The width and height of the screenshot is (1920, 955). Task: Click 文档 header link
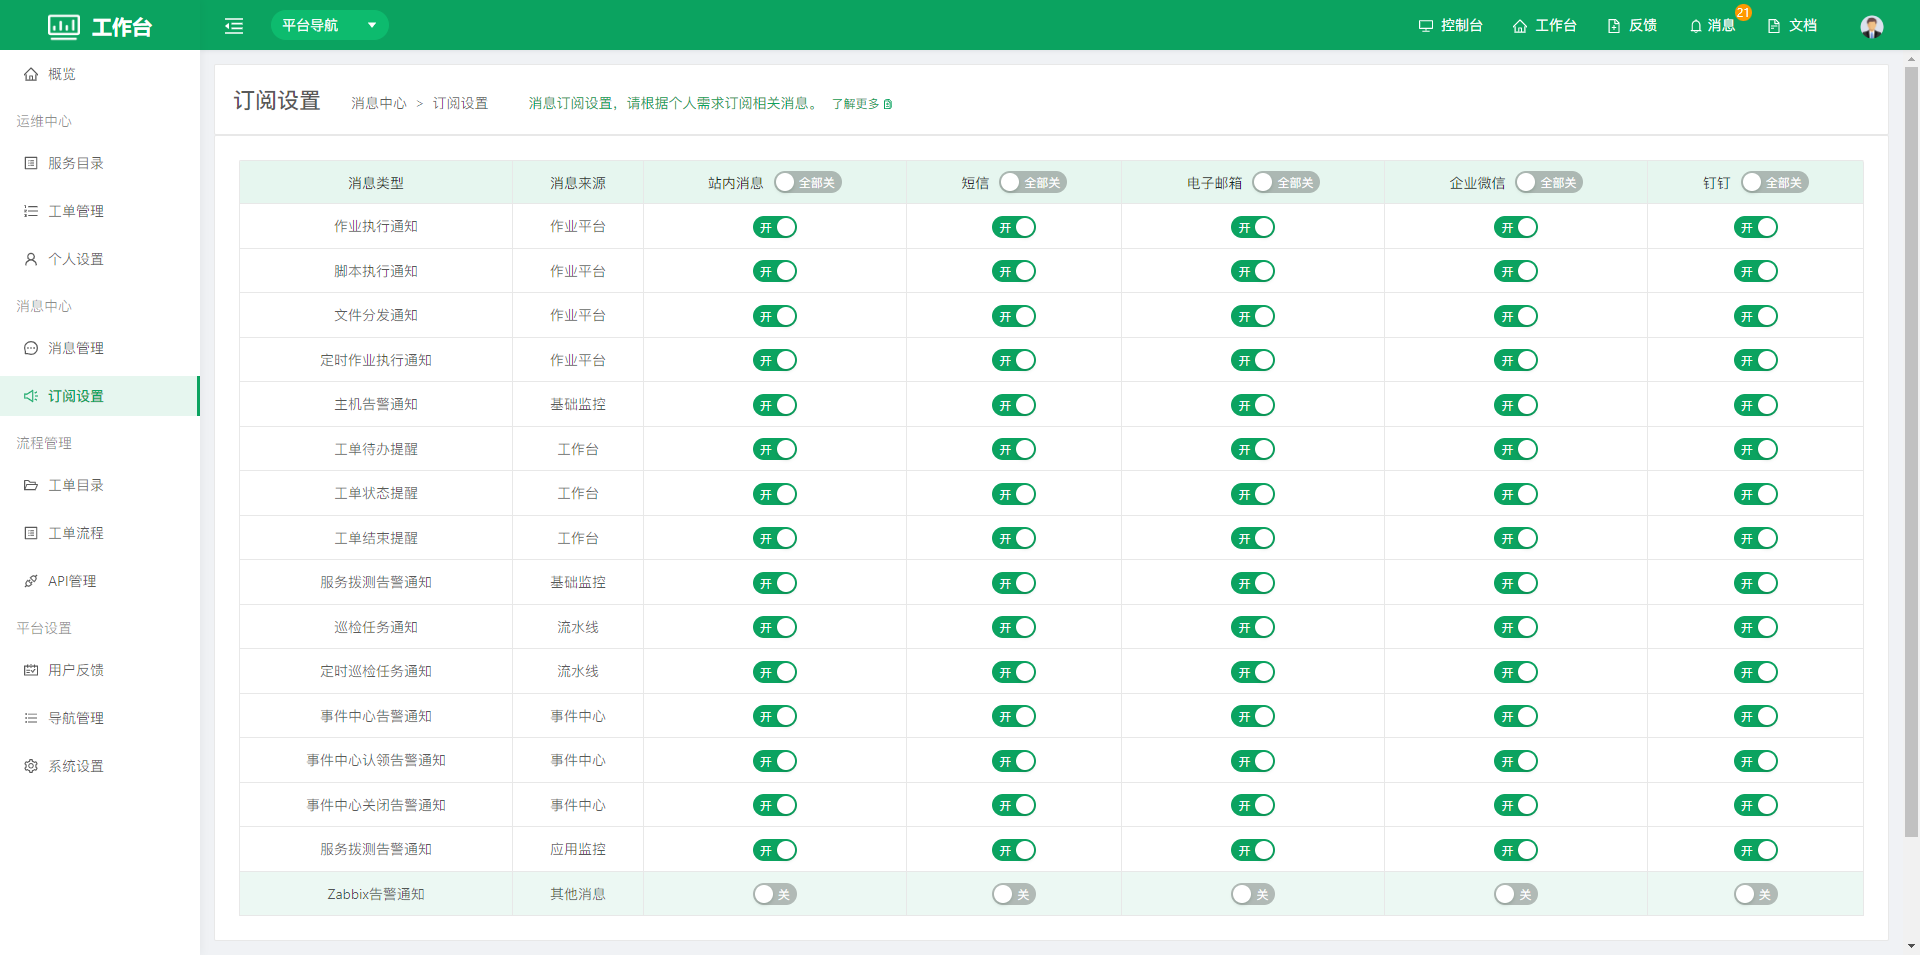tap(1792, 26)
